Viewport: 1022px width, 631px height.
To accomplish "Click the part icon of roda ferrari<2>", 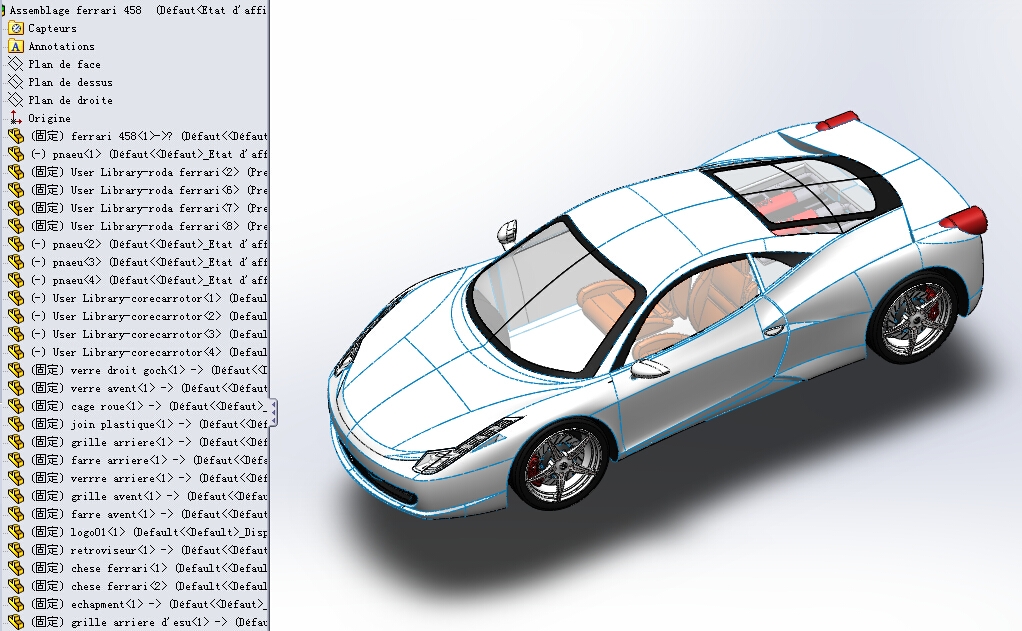I will [16, 172].
